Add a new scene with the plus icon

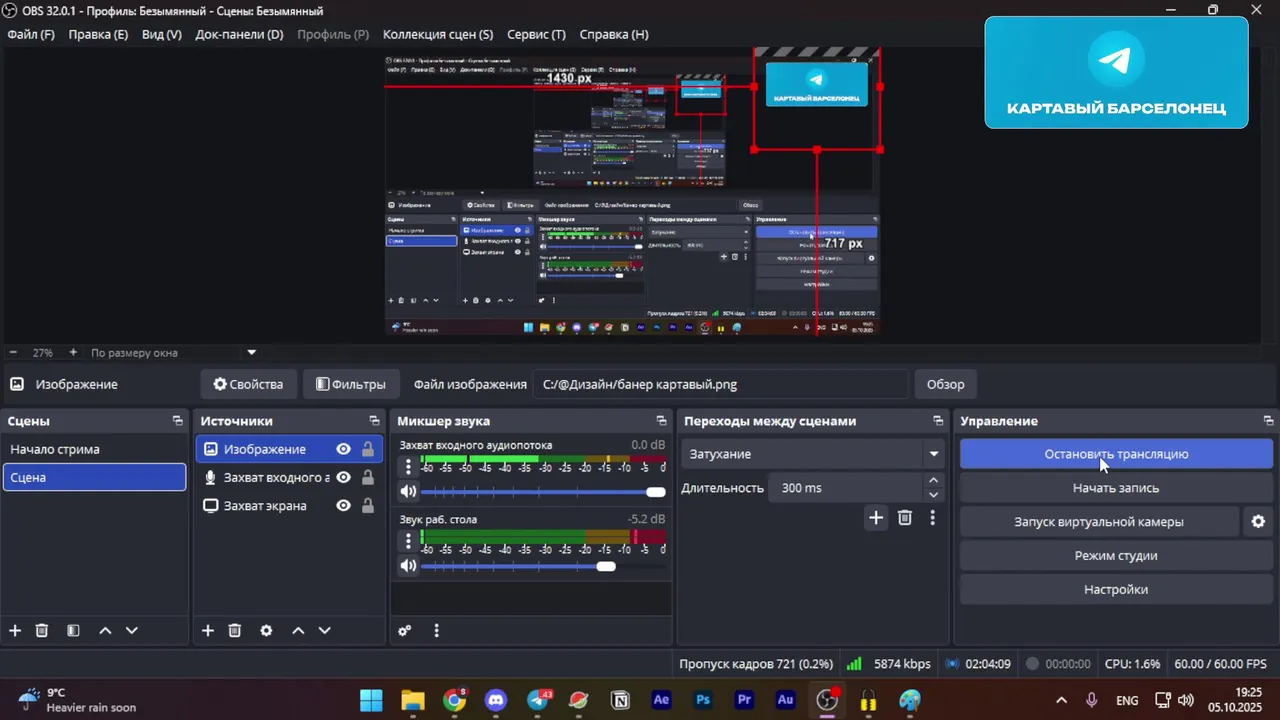[15, 631]
